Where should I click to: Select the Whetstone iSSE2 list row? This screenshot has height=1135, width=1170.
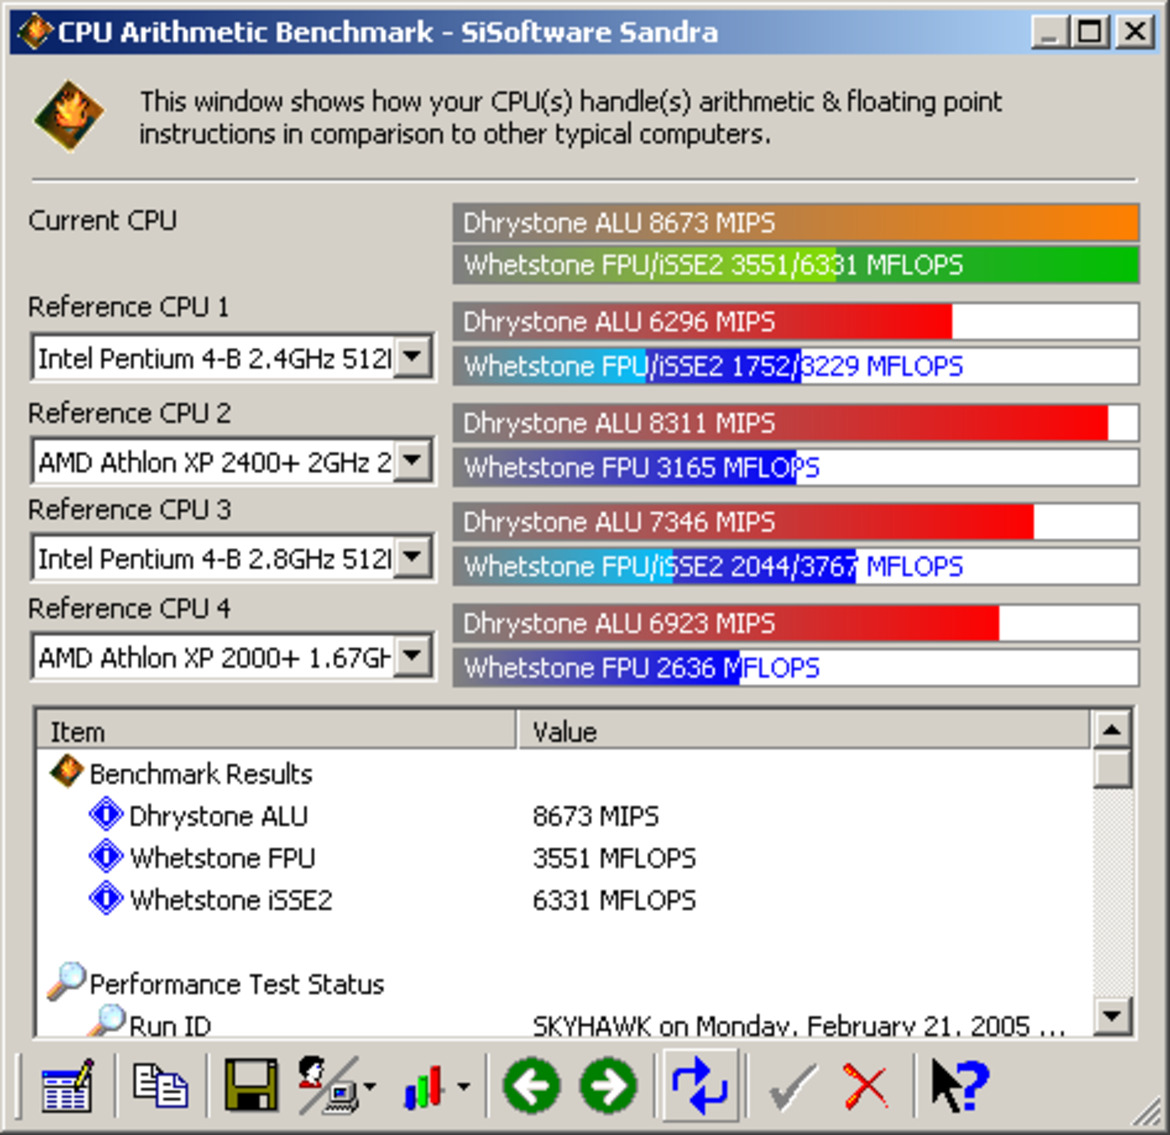coord(563,898)
